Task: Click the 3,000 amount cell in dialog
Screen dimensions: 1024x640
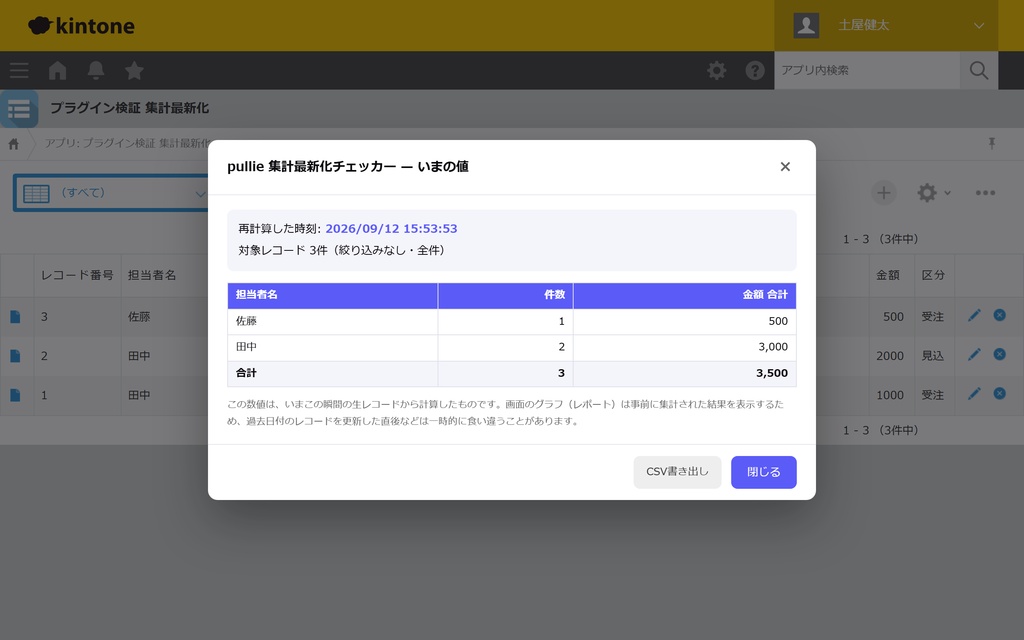Action: pyautogui.click(x=684, y=347)
